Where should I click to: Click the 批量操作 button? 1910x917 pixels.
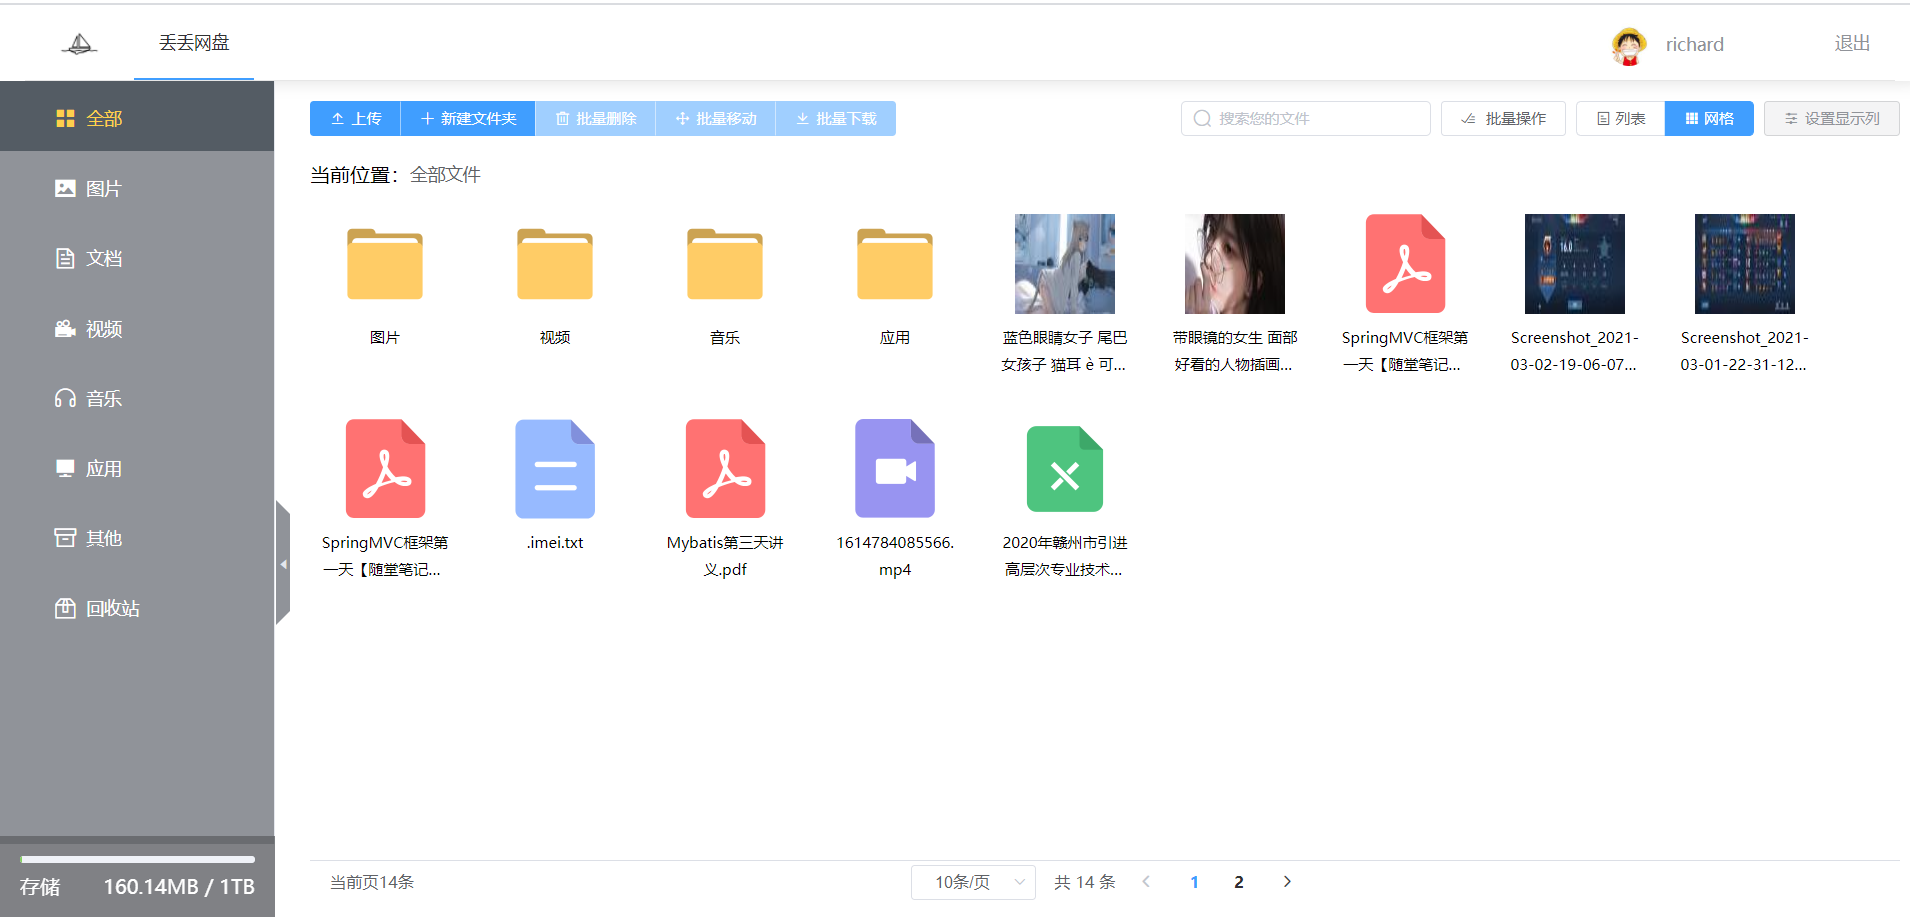click(x=1503, y=118)
